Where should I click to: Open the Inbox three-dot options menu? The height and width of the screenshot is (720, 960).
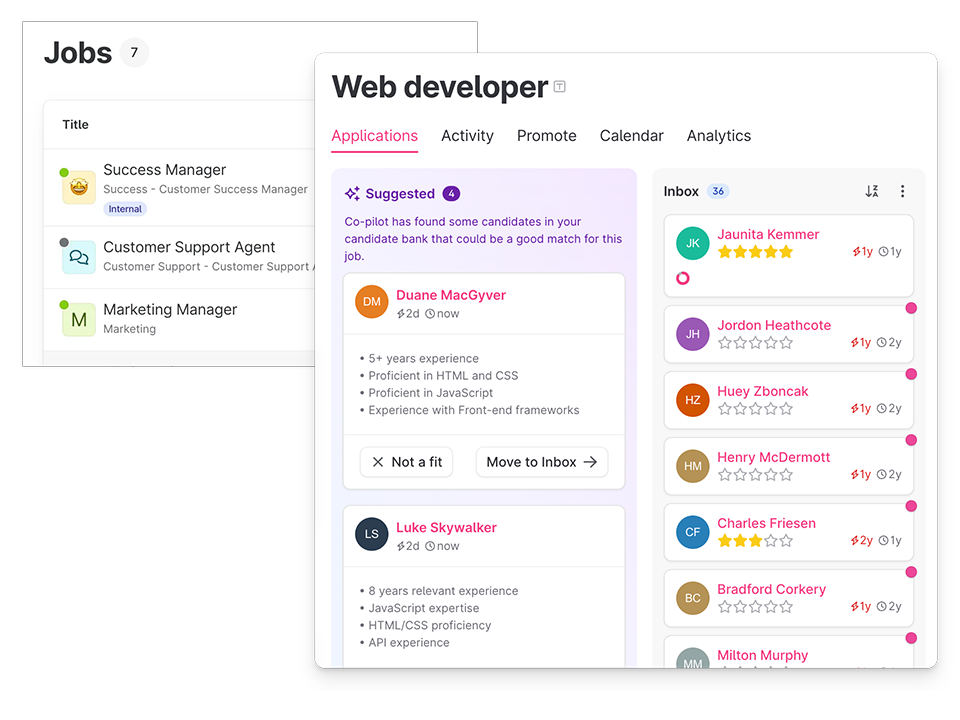[902, 191]
